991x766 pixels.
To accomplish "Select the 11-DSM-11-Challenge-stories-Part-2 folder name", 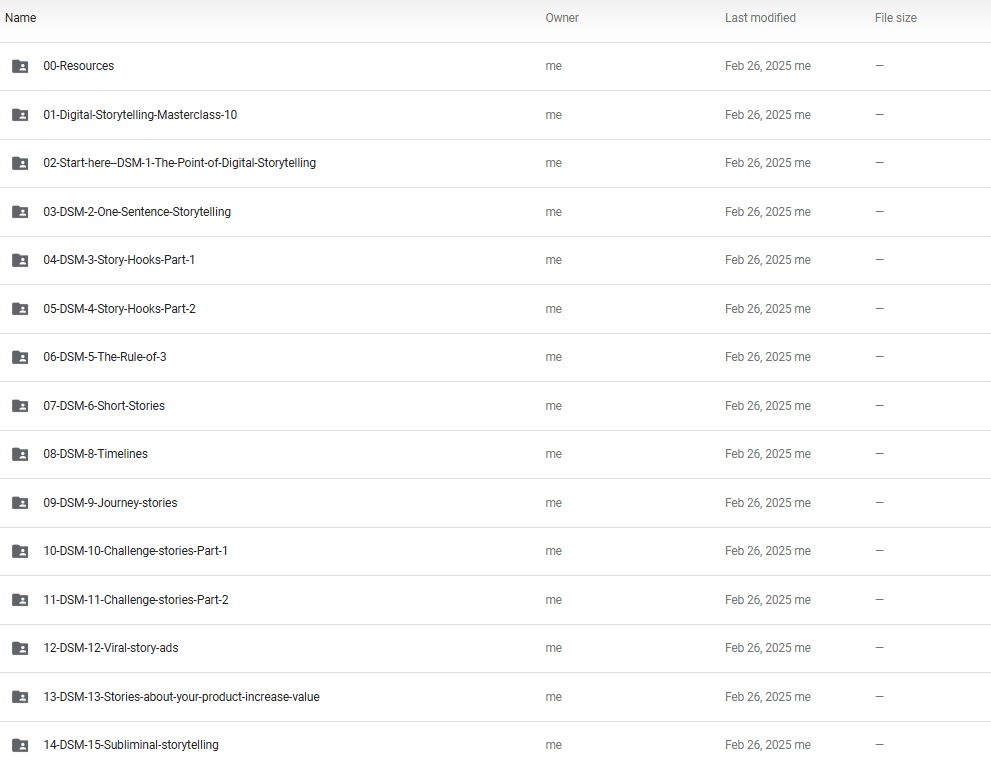I will tap(136, 599).
